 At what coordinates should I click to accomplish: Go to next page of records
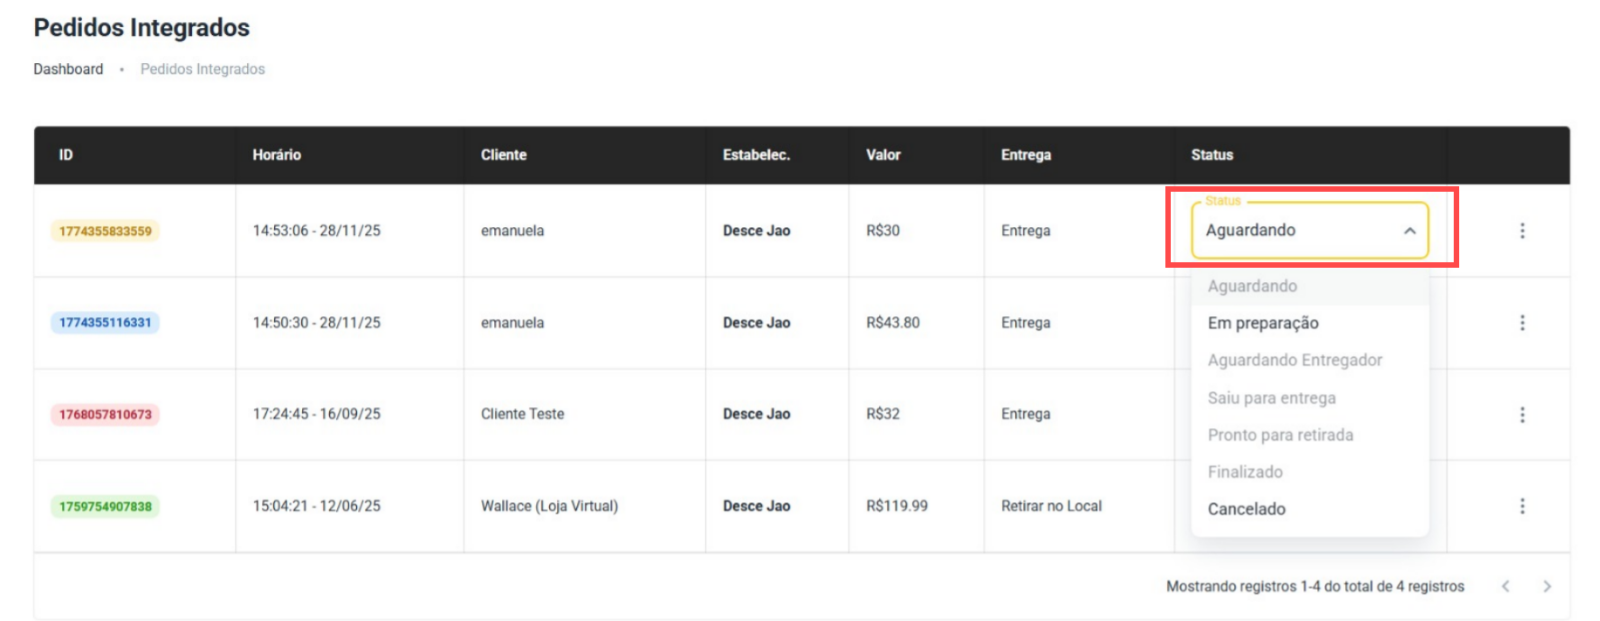point(1547,587)
